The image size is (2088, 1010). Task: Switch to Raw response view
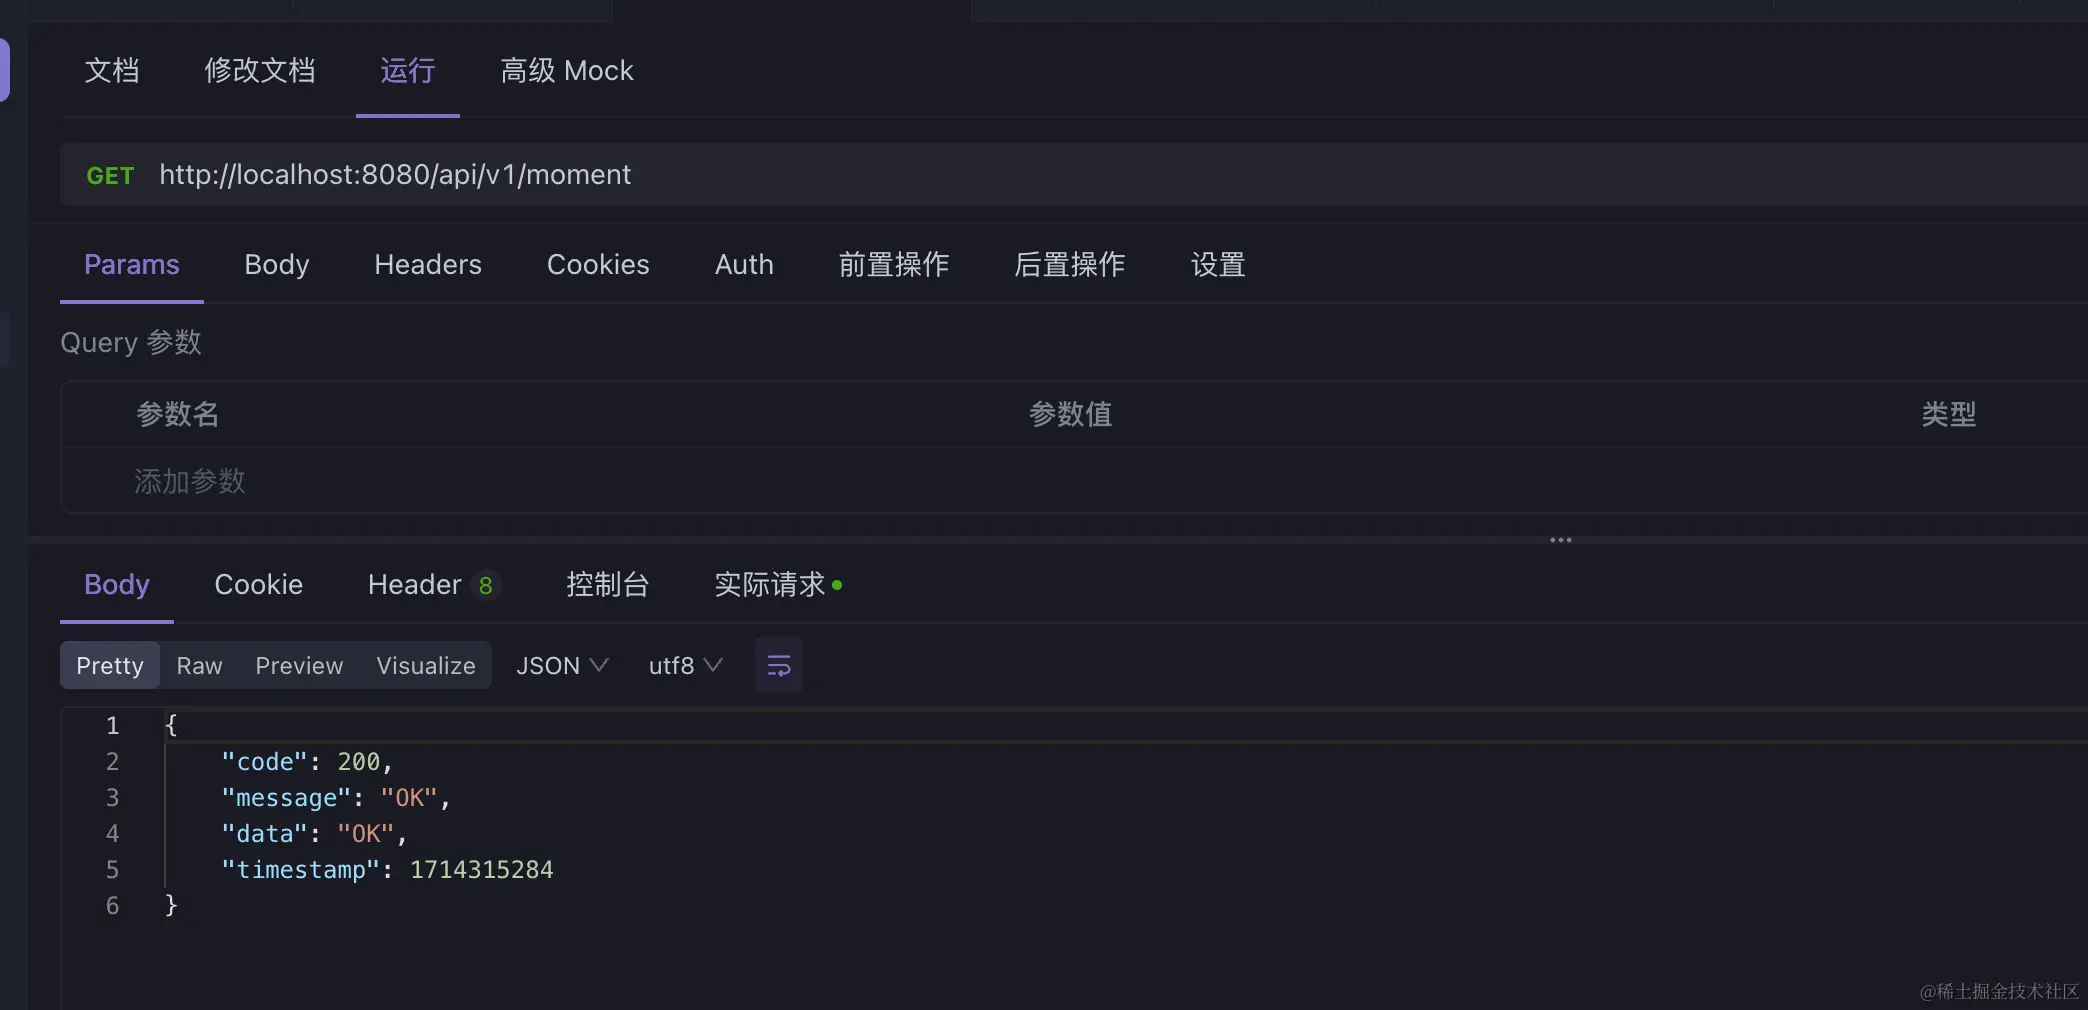200,666
